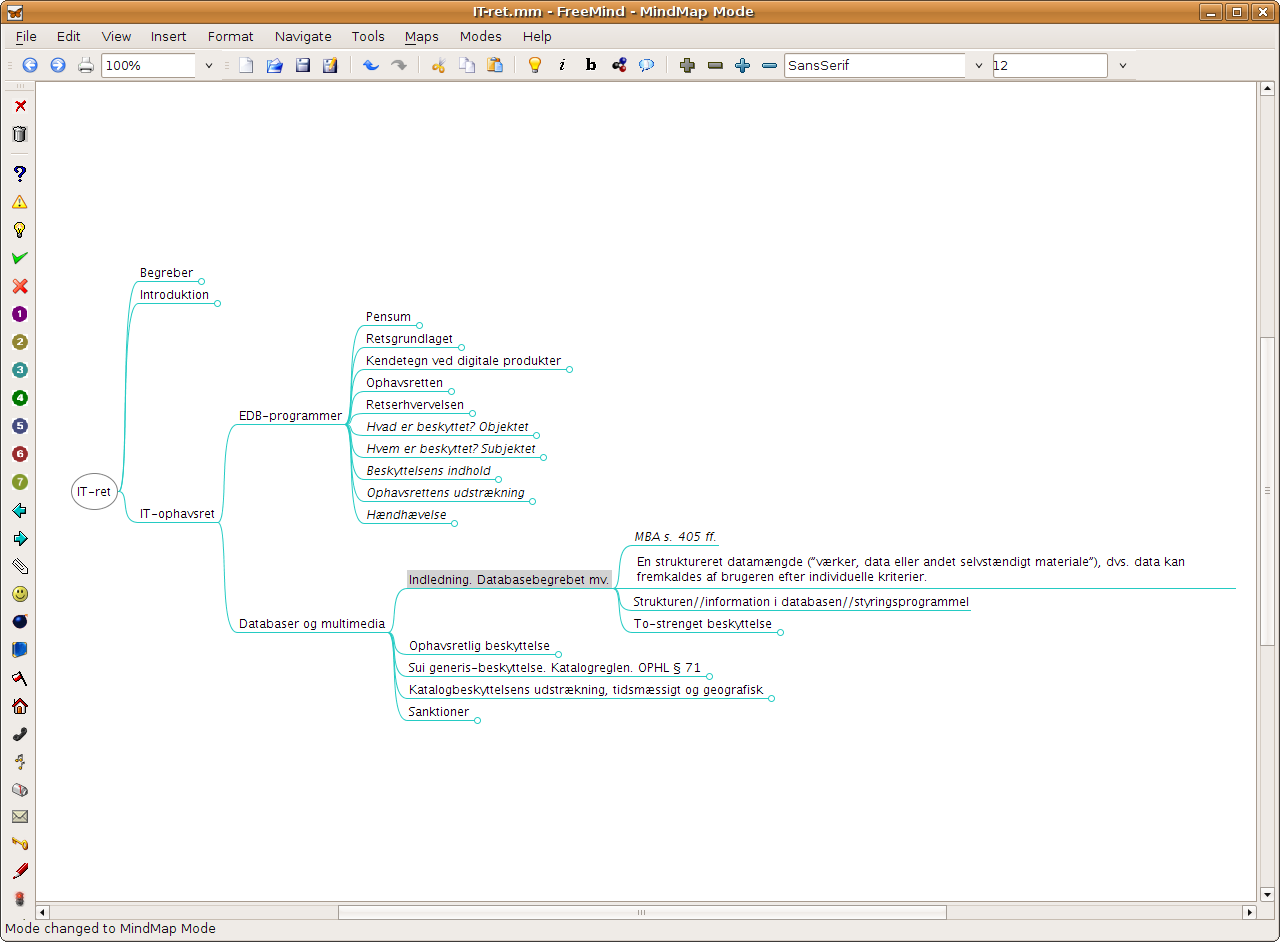Click the light bulb idea icon in the left sidebar

click(x=19, y=229)
